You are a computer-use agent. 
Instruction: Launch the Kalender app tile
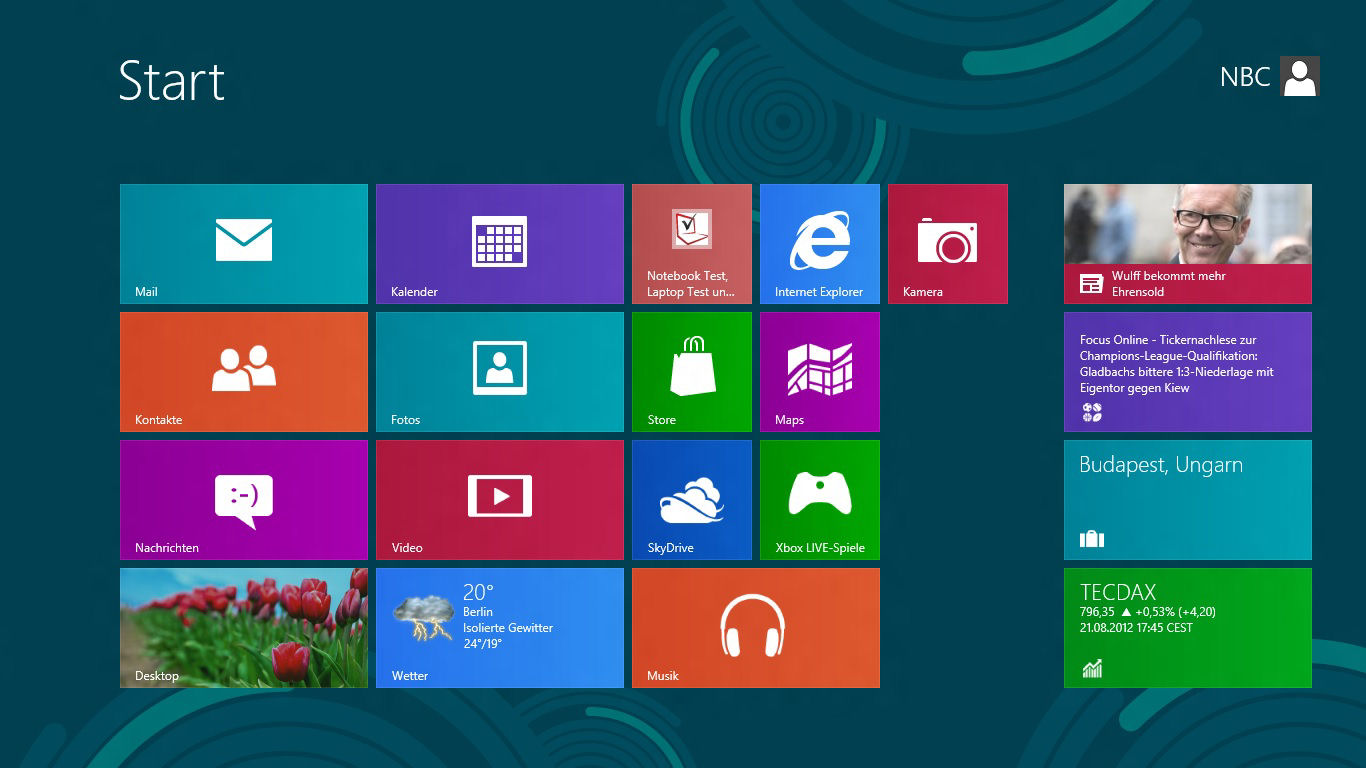[x=499, y=243]
